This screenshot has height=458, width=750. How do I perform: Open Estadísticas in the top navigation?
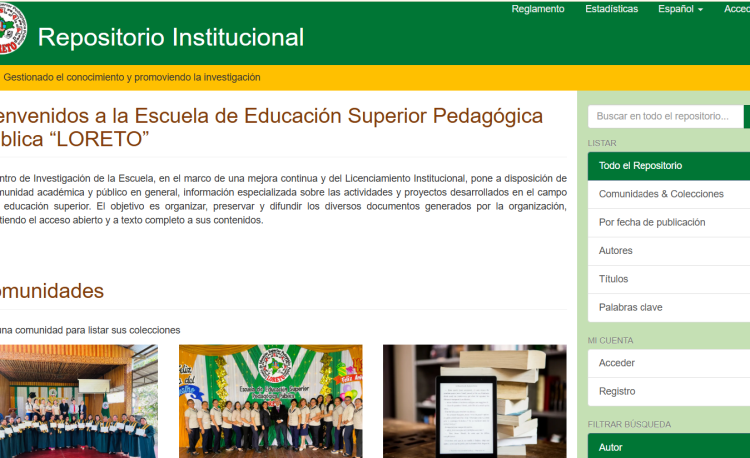(611, 9)
